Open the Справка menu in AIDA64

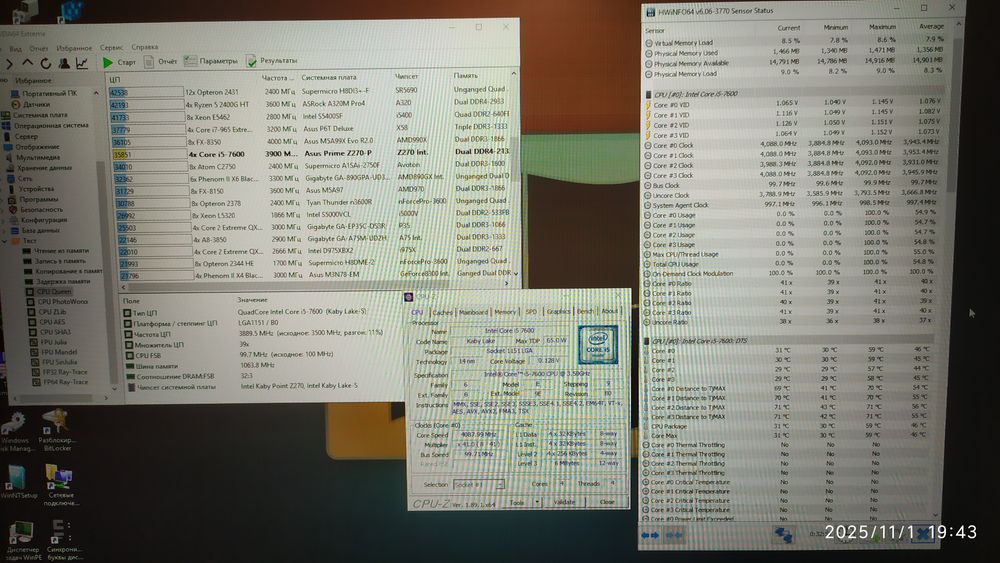pos(145,47)
